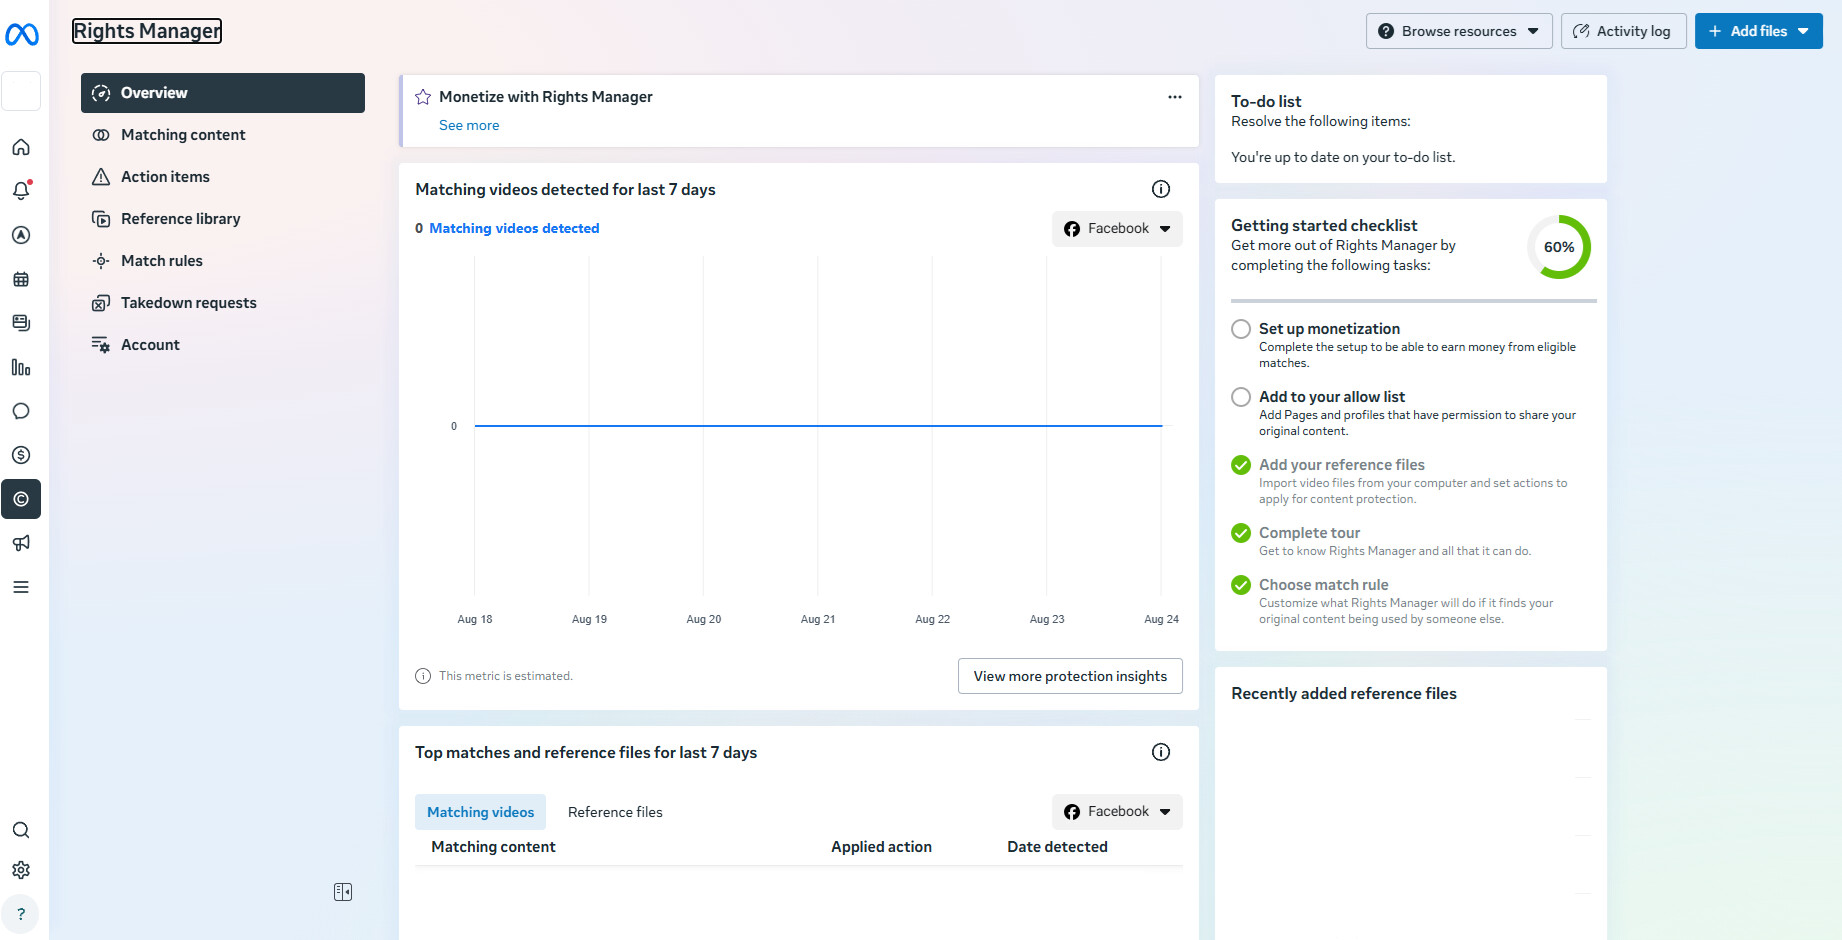The image size is (1842, 940).
Task: Click the 60% checklist progress ring
Action: (1558, 247)
